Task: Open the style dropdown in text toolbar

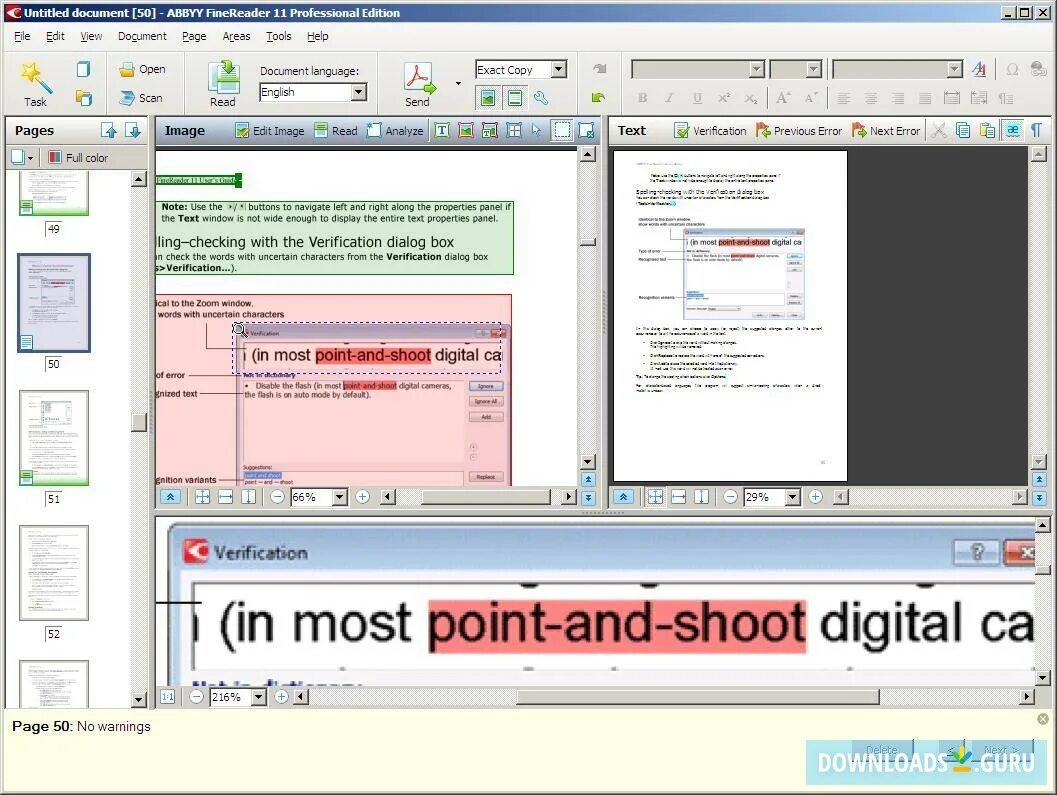Action: [x=955, y=69]
